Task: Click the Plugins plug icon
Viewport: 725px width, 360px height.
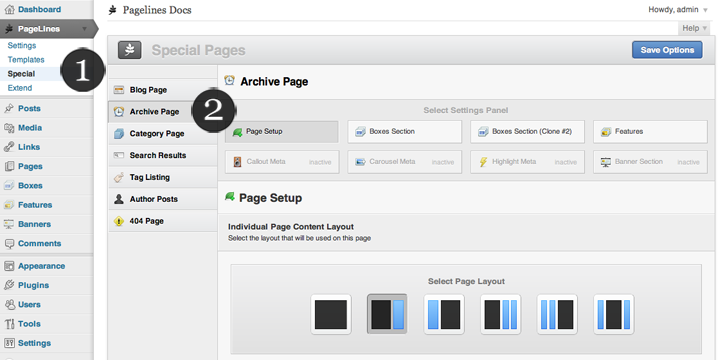Action: [x=9, y=285]
